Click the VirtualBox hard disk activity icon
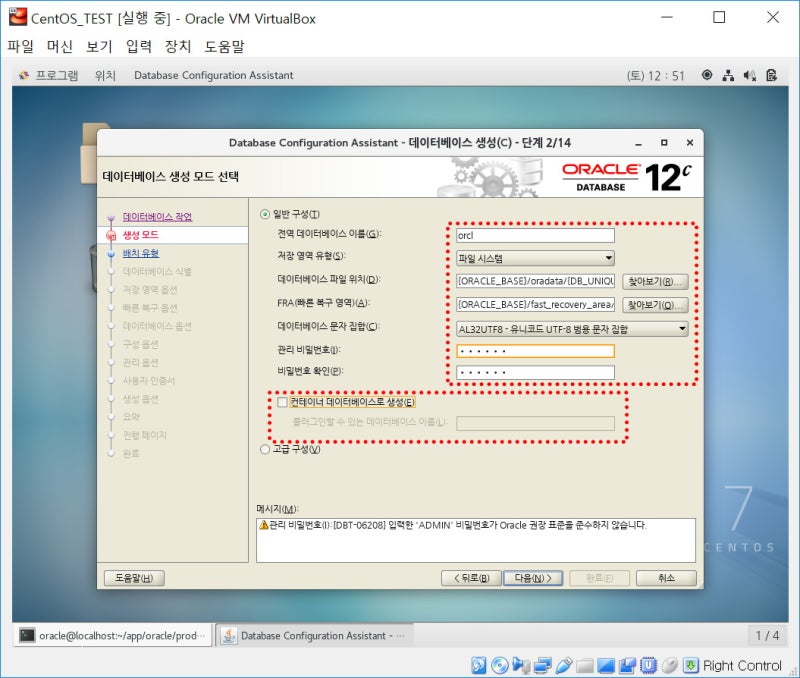Viewport: 800px width, 678px height. tap(479, 665)
